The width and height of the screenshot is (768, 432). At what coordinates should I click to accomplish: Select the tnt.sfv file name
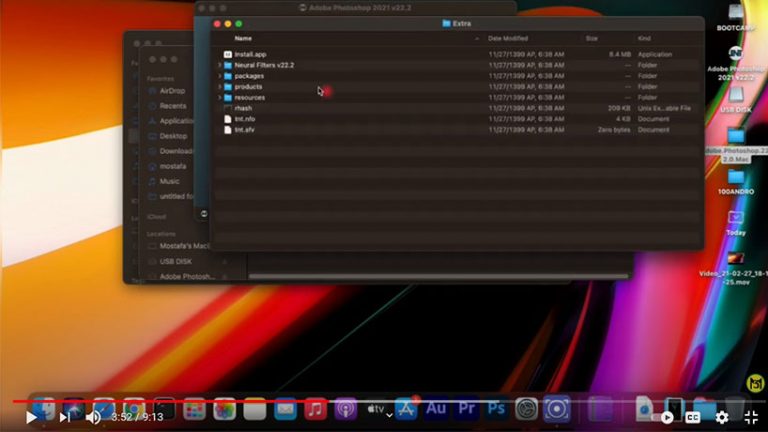pos(244,130)
